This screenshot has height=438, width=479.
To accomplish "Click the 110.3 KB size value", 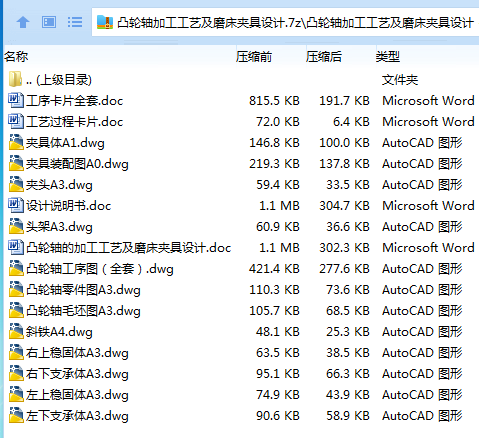I will (x=274, y=290).
